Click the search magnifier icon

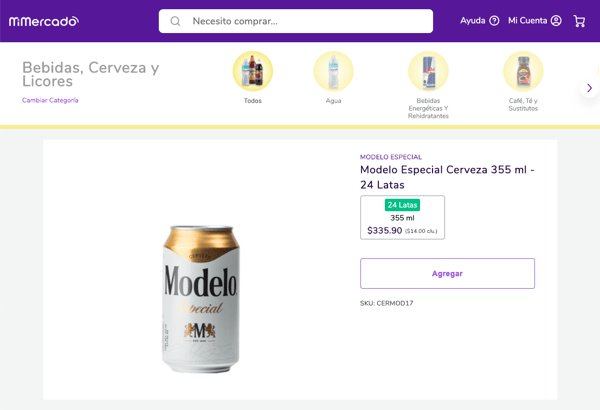tap(175, 21)
